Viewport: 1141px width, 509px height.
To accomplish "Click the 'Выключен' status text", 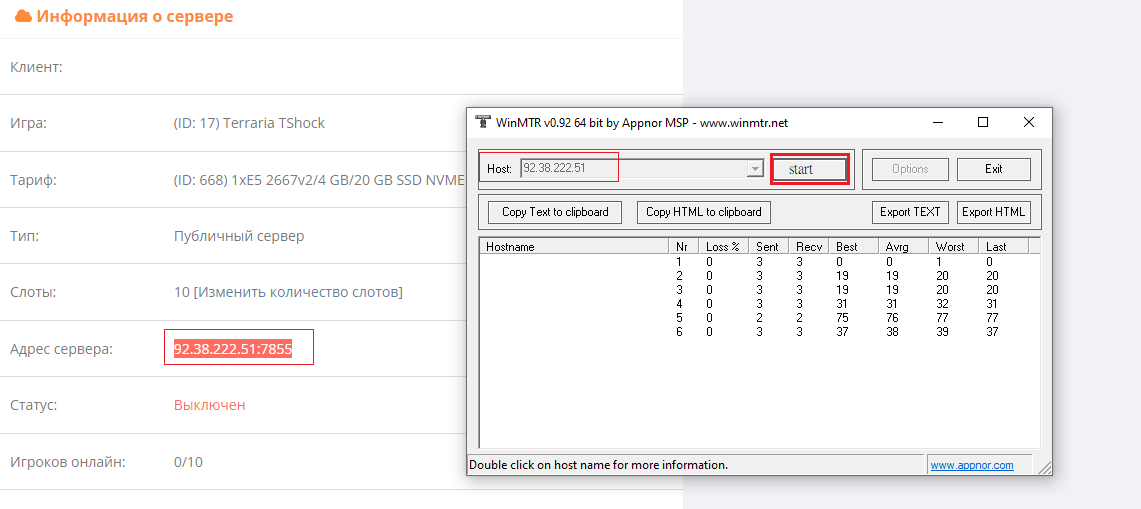I will (210, 405).
